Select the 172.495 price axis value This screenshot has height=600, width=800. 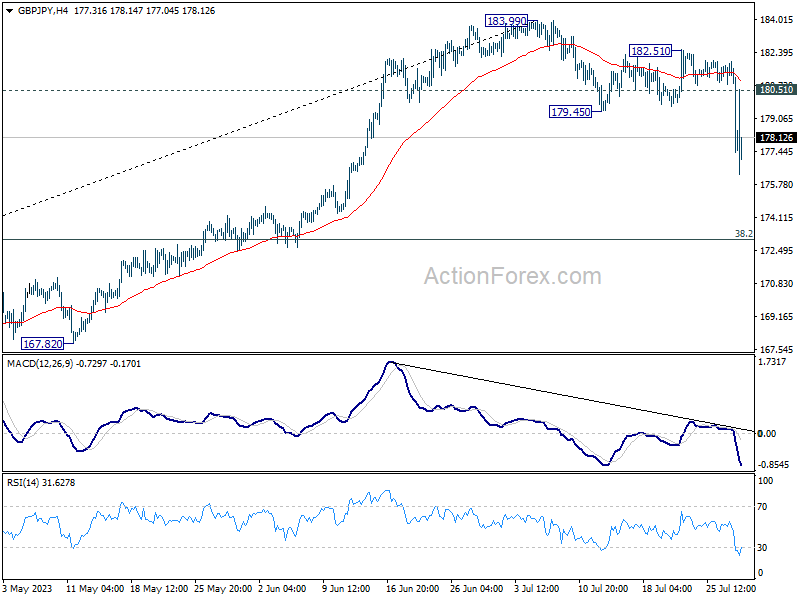tap(777, 251)
